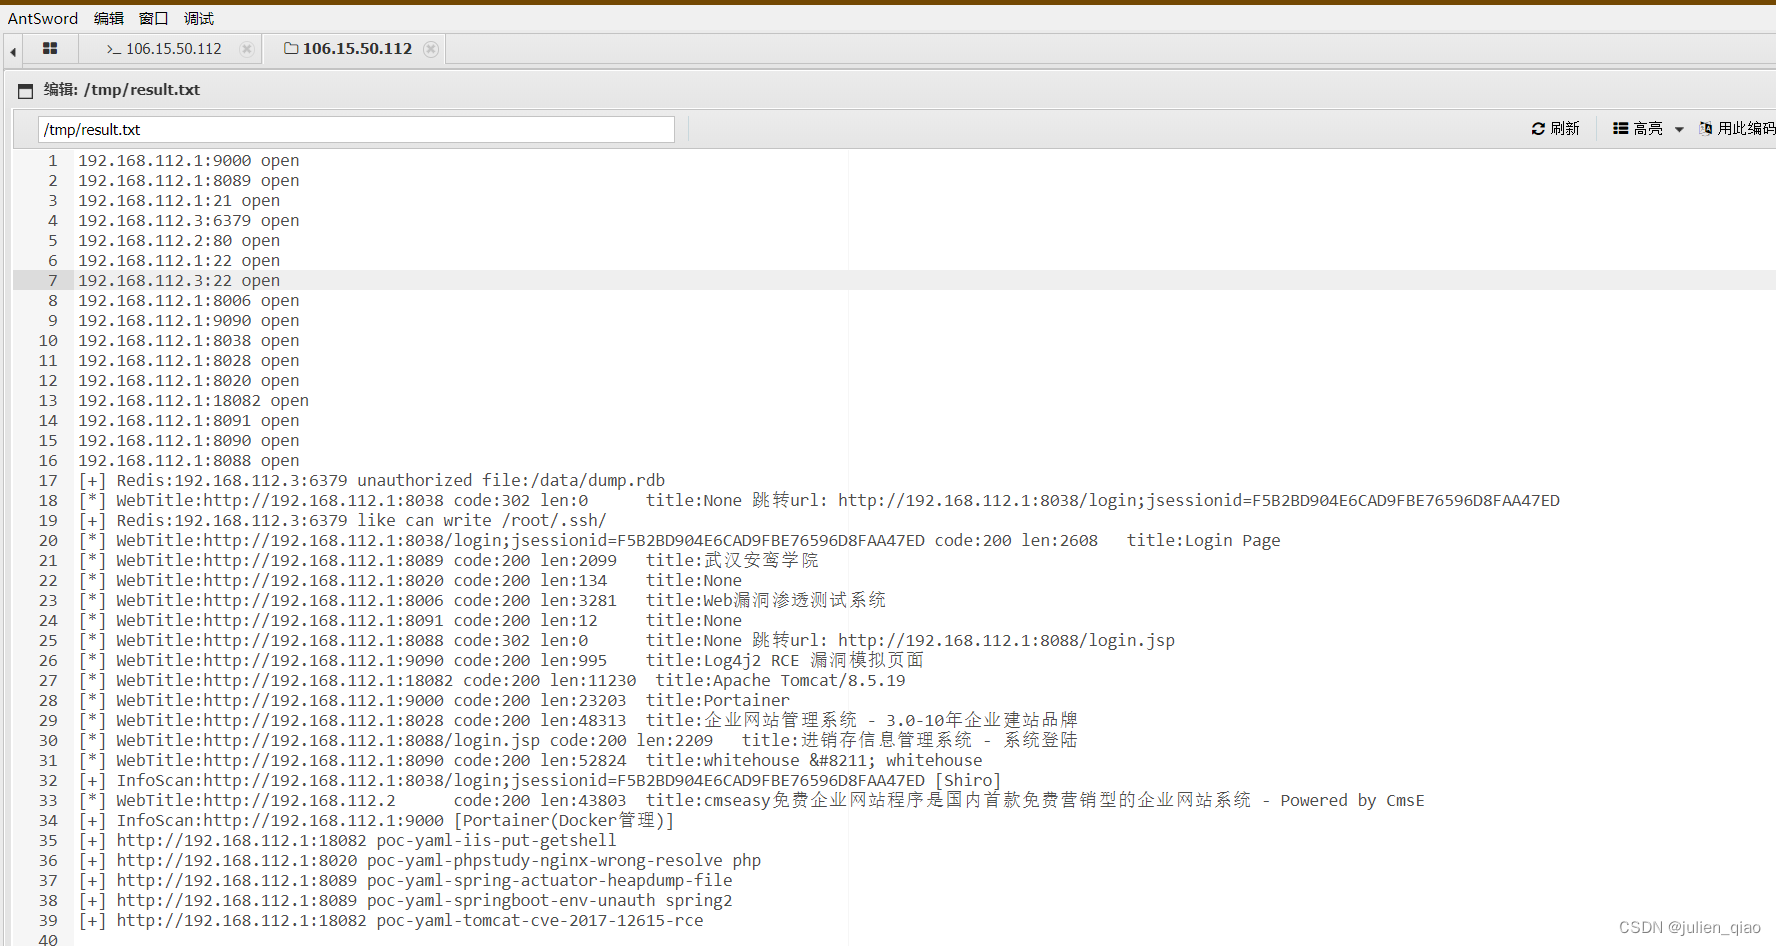Click the 刷新 refresh button

pos(1555,129)
